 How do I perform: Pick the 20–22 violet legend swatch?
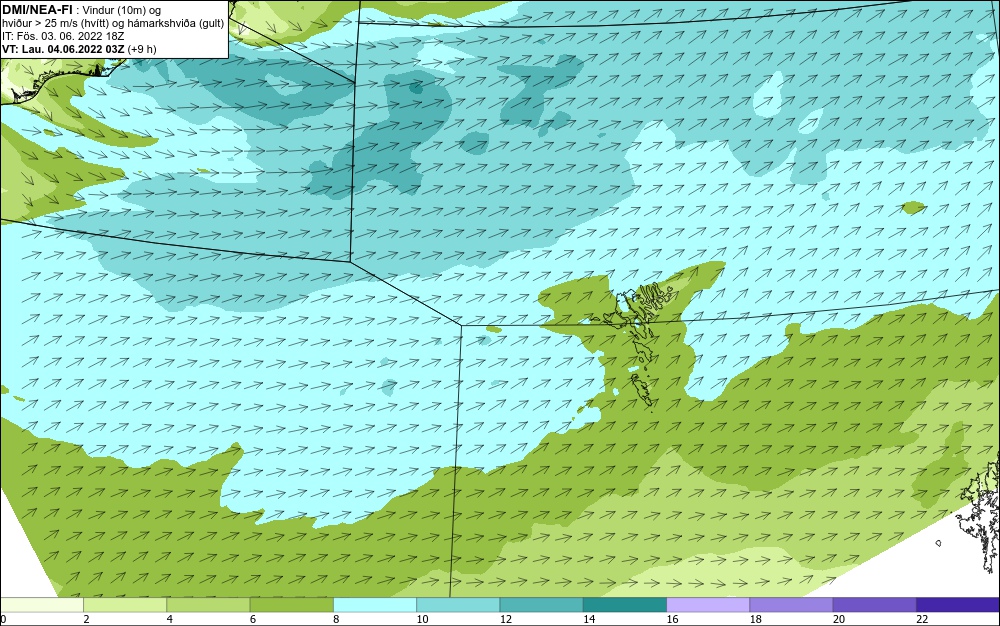coord(874,605)
